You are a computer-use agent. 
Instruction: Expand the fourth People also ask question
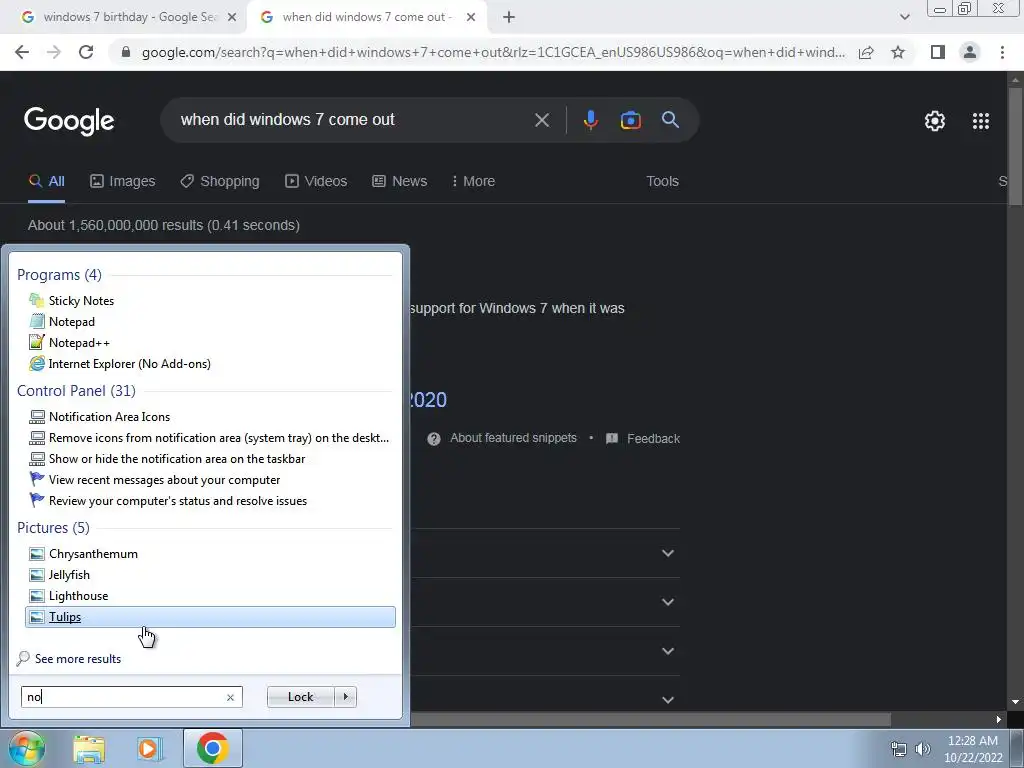point(667,699)
